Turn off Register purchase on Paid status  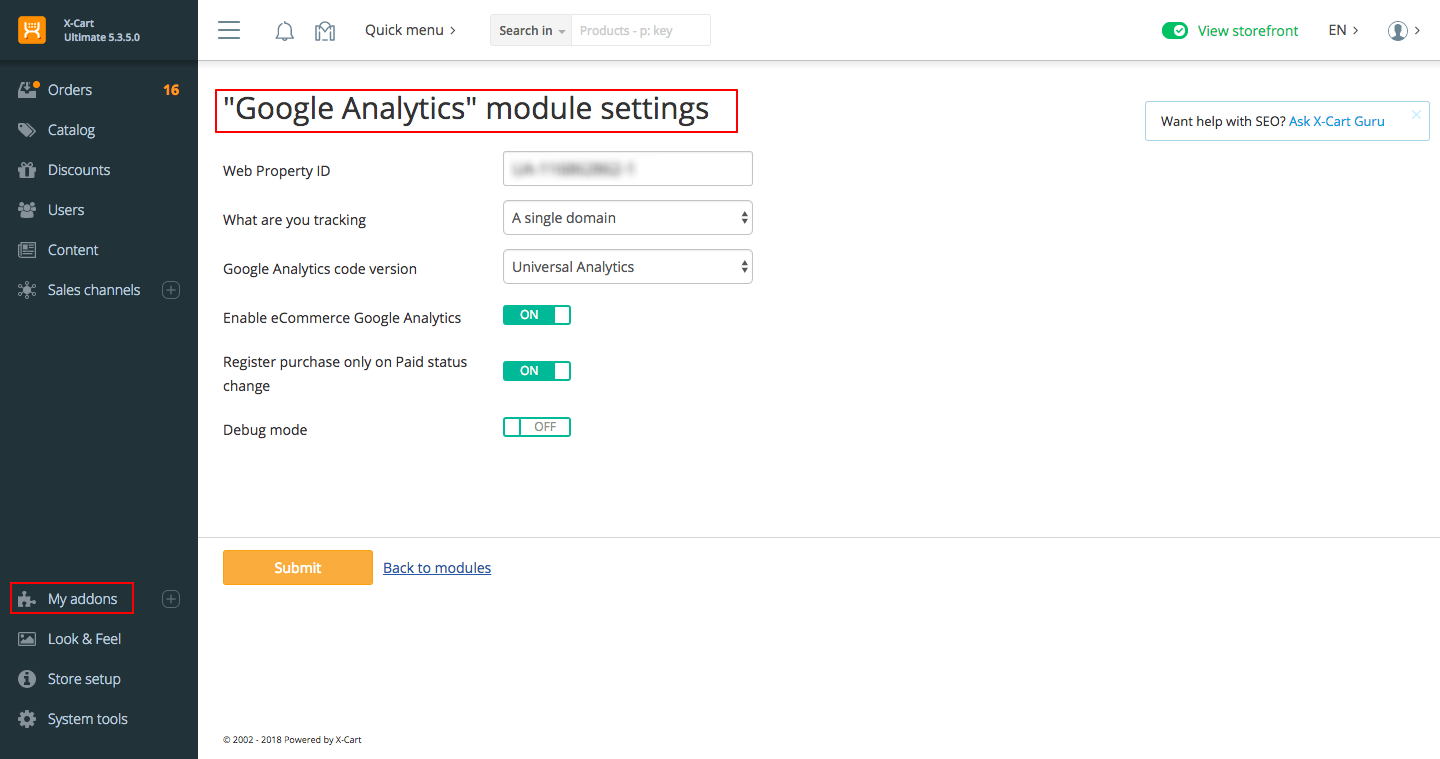click(537, 370)
